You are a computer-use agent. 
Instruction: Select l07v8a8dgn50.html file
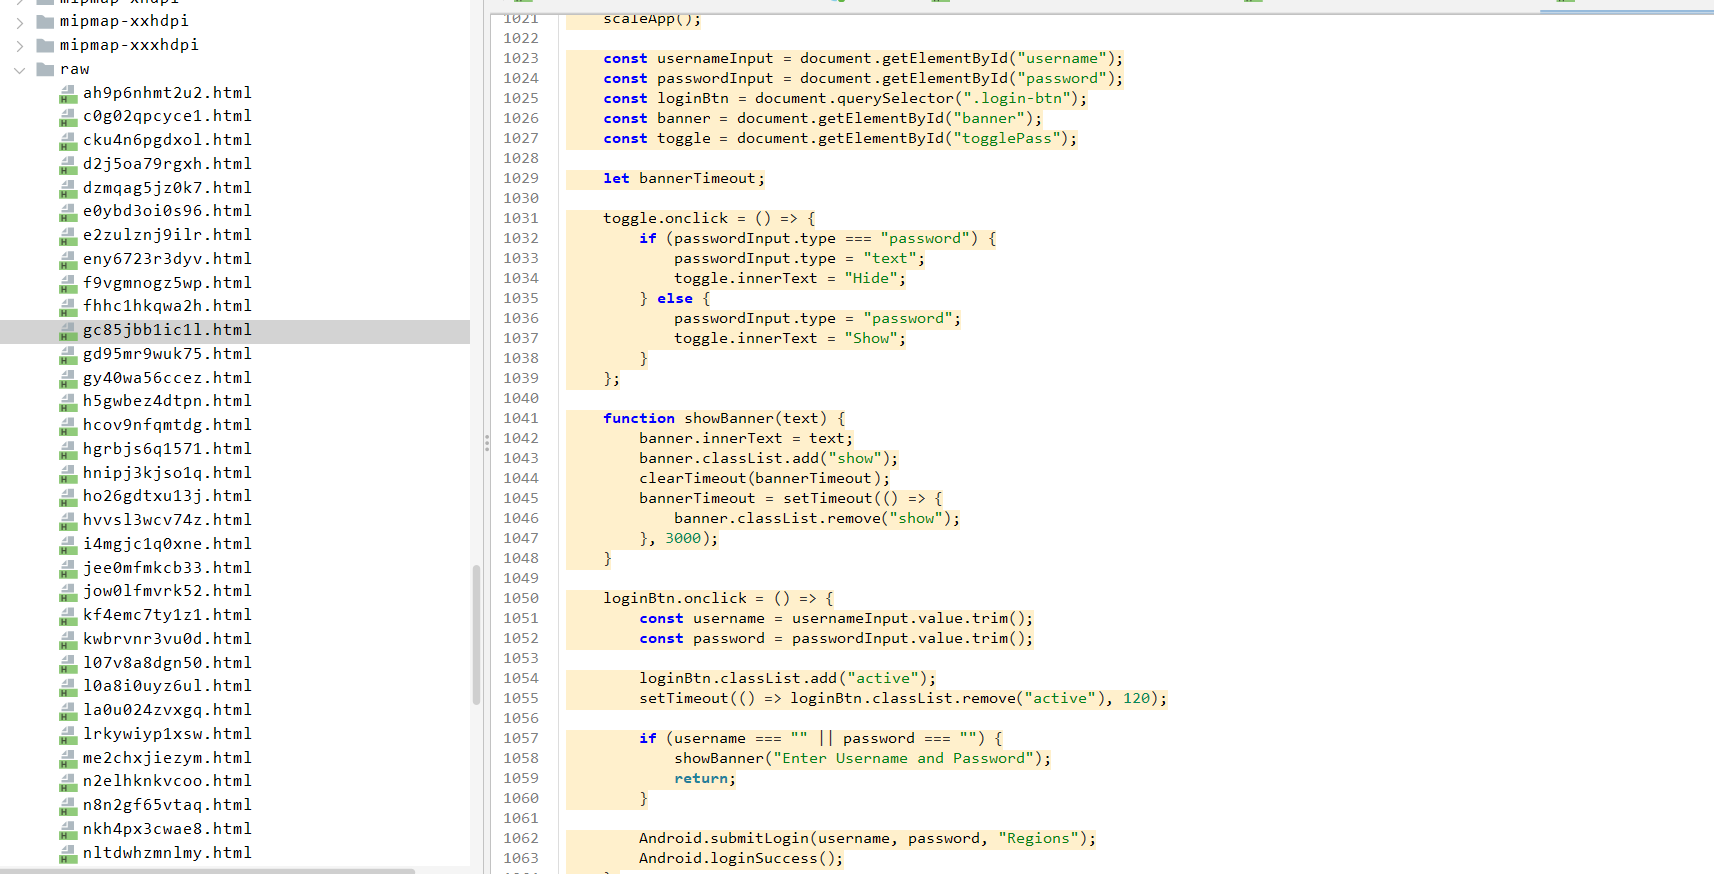pyautogui.click(x=167, y=663)
